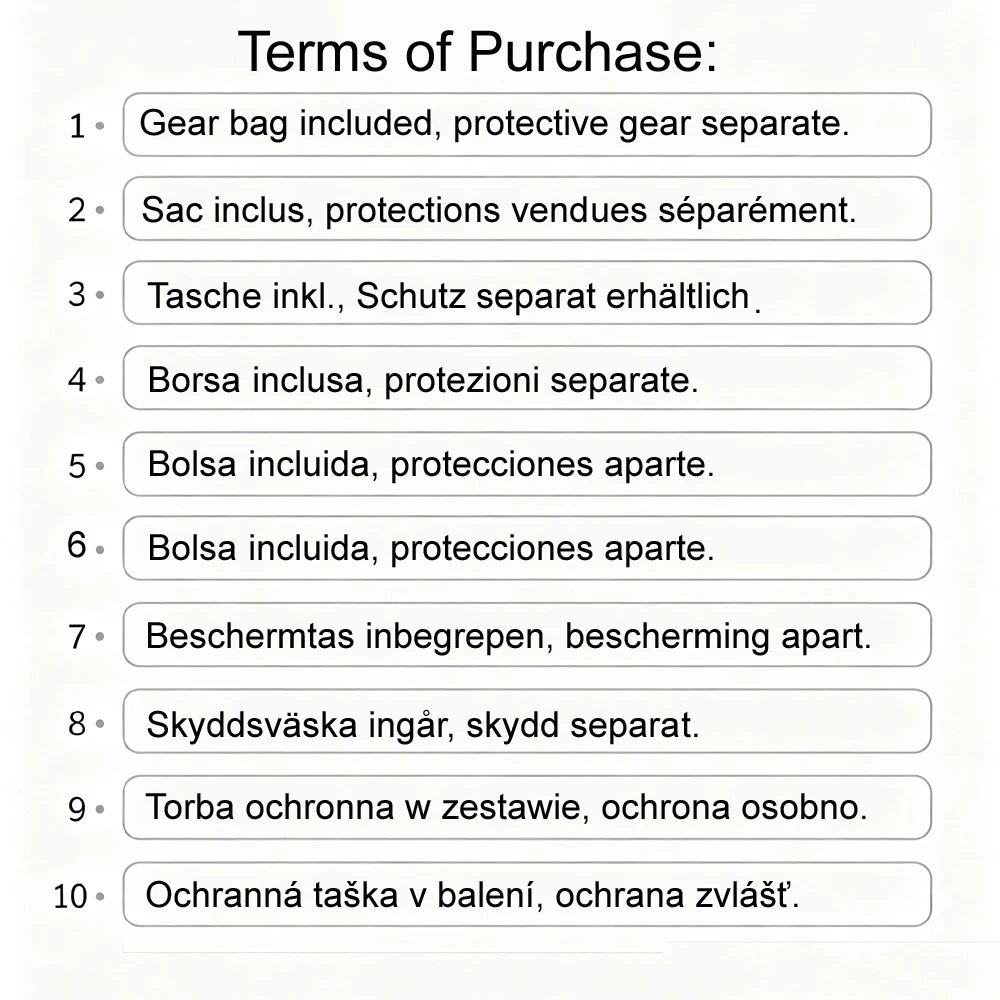This screenshot has width=1000, height=1000.
Task: Select the Czech 'Ochranná taška' text box
Action: coord(527,894)
